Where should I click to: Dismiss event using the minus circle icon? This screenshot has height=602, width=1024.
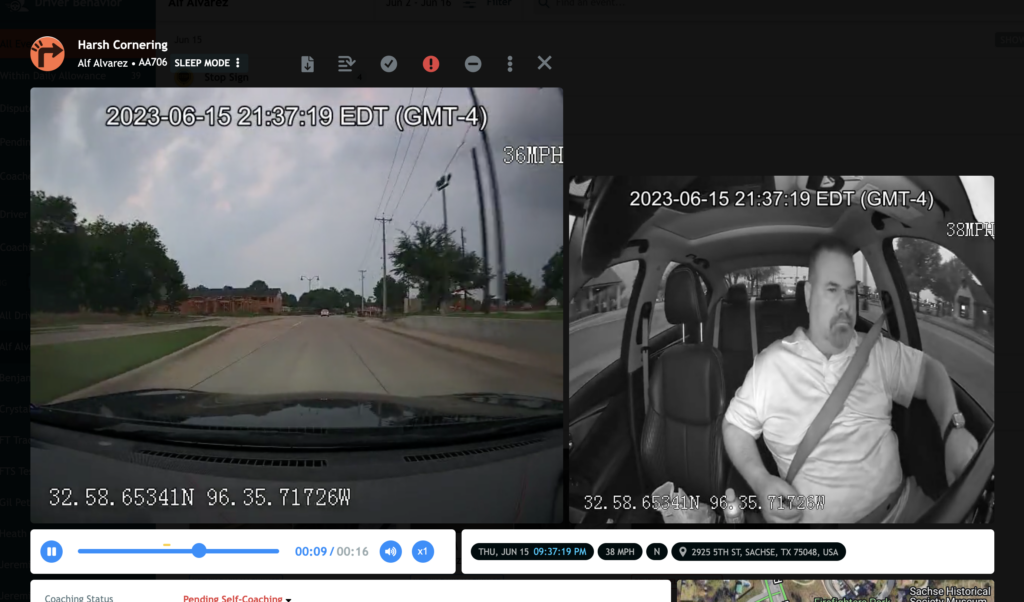[473, 63]
